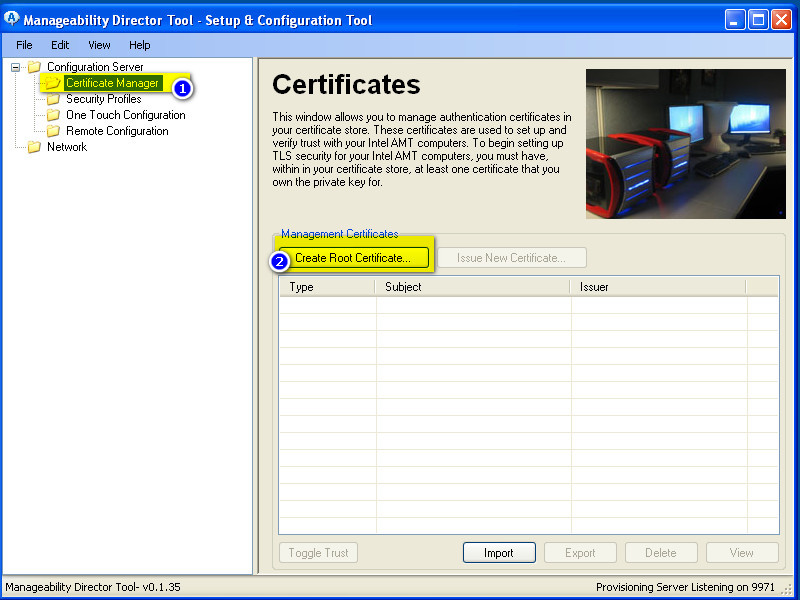The width and height of the screenshot is (800, 600).
Task: Select One Touch Configuration in the tree
Action: tap(126, 115)
